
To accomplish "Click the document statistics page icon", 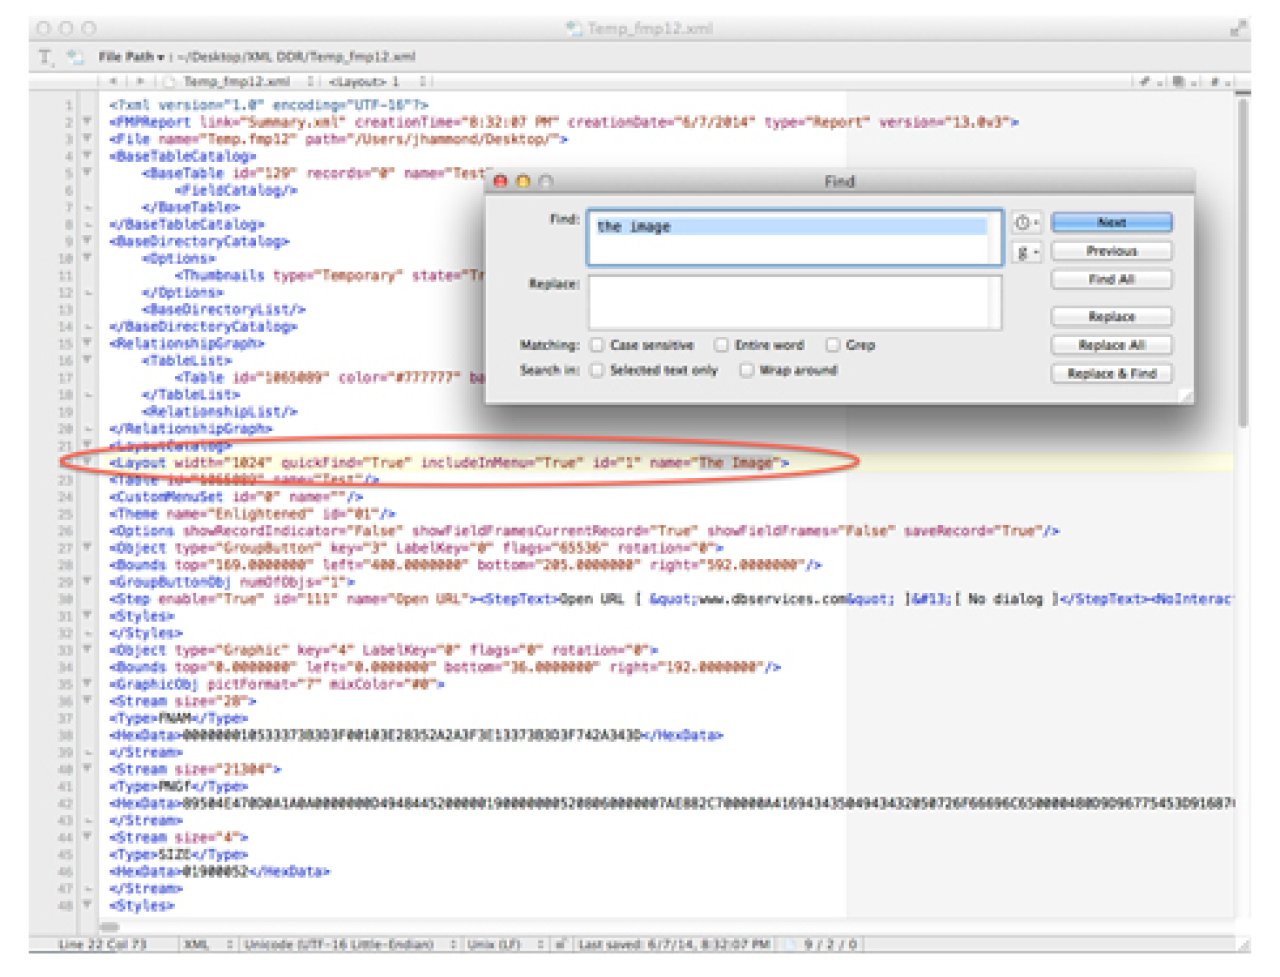I will 790,944.
